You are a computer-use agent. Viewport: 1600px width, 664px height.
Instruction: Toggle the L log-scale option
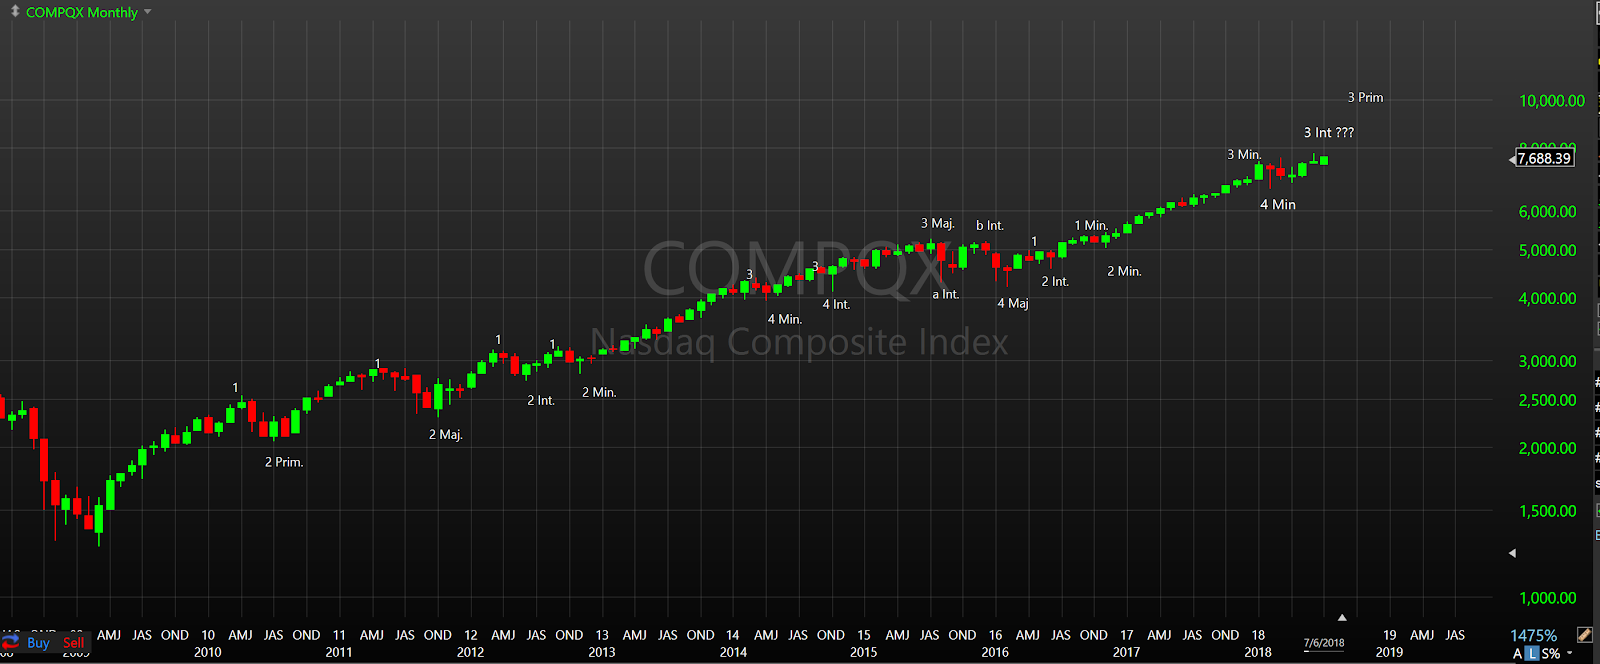pyautogui.click(x=1532, y=653)
